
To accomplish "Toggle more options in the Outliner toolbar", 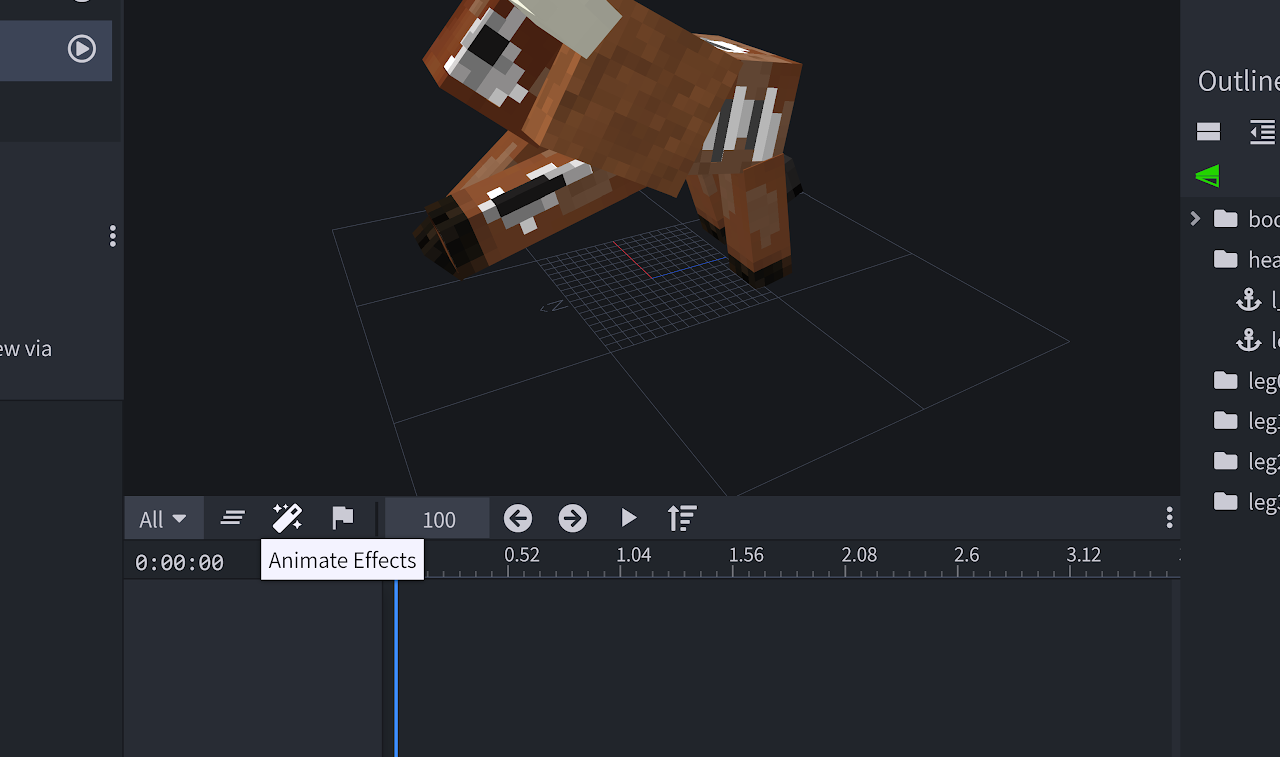I will (1208, 132).
